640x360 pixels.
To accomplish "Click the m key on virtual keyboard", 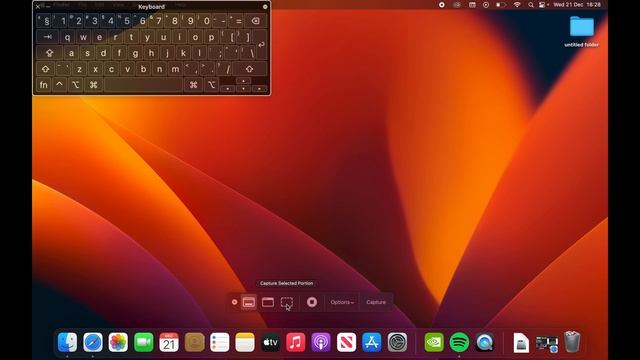I will (x=176, y=69).
